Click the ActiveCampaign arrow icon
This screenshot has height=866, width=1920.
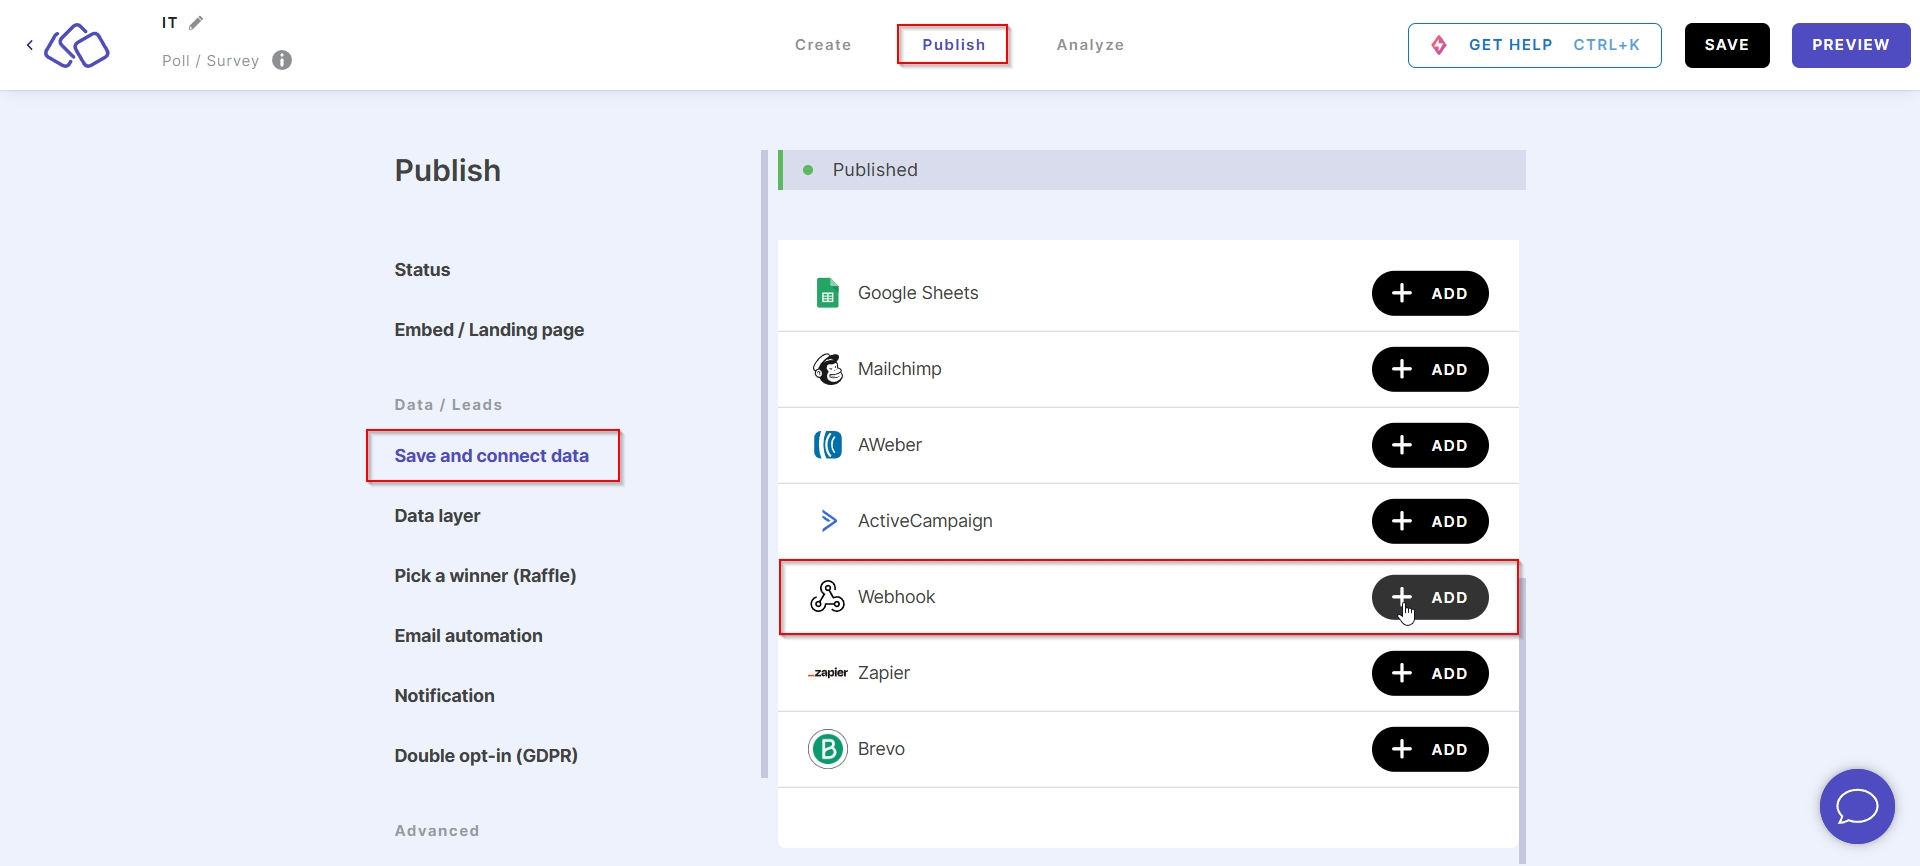(x=829, y=521)
